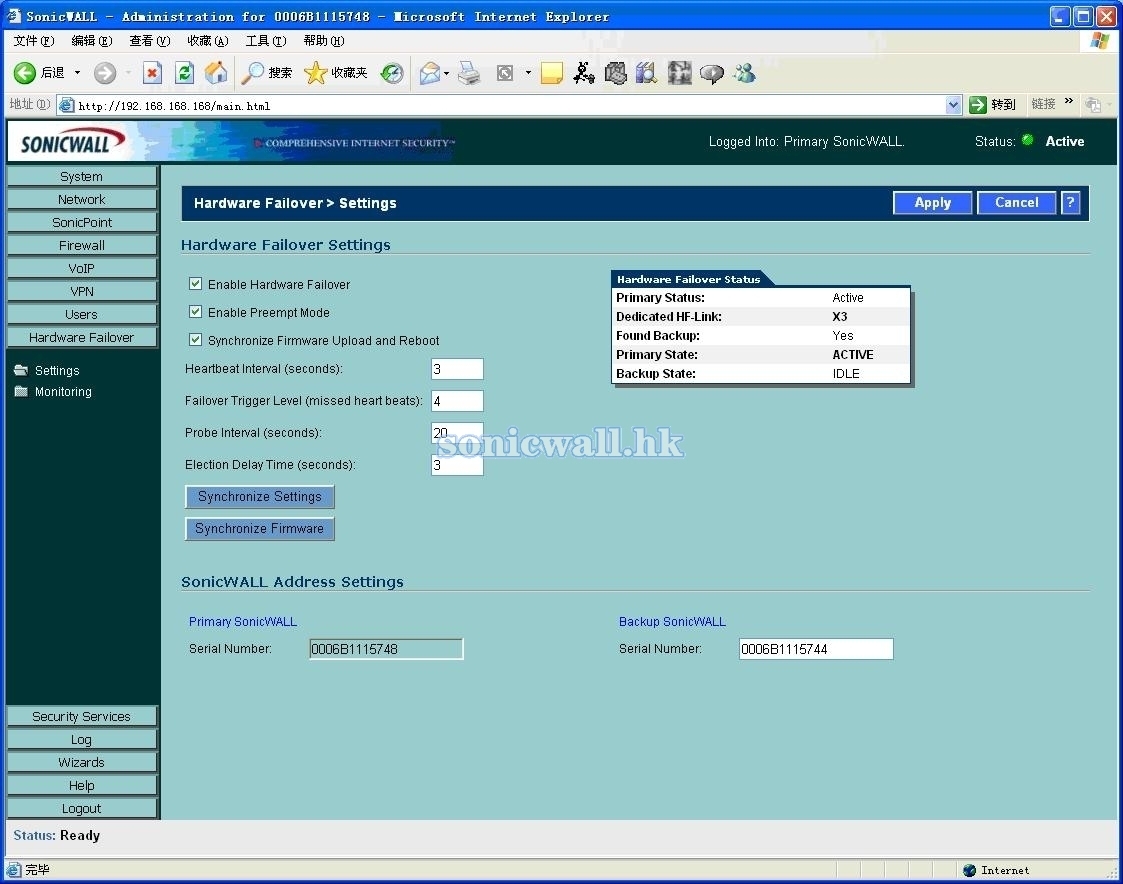Open Back button history dropdown arrow

(77, 72)
